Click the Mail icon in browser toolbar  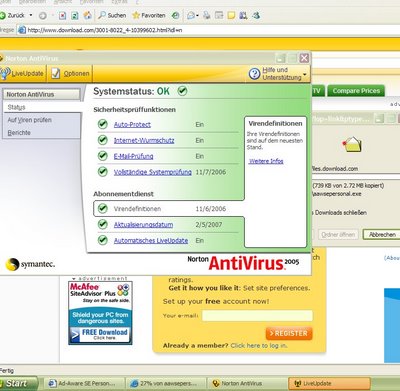(x=192, y=15)
